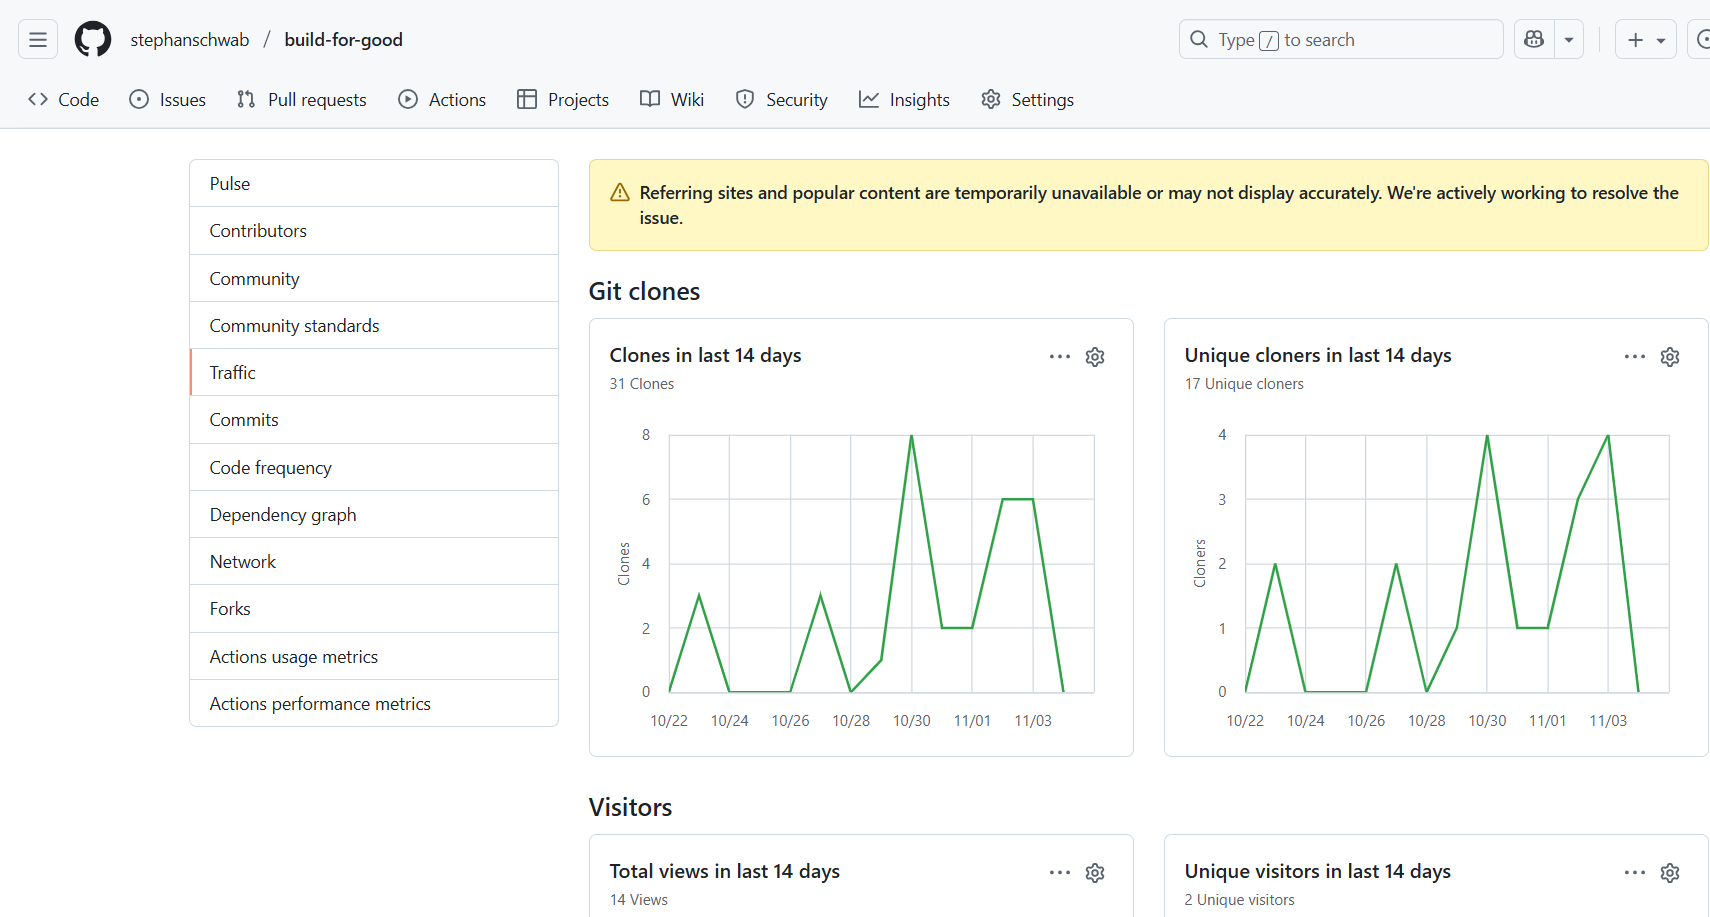The height and width of the screenshot is (917, 1710).
Task: Open three-dot menu on Total views card
Action: tap(1060, 873)
